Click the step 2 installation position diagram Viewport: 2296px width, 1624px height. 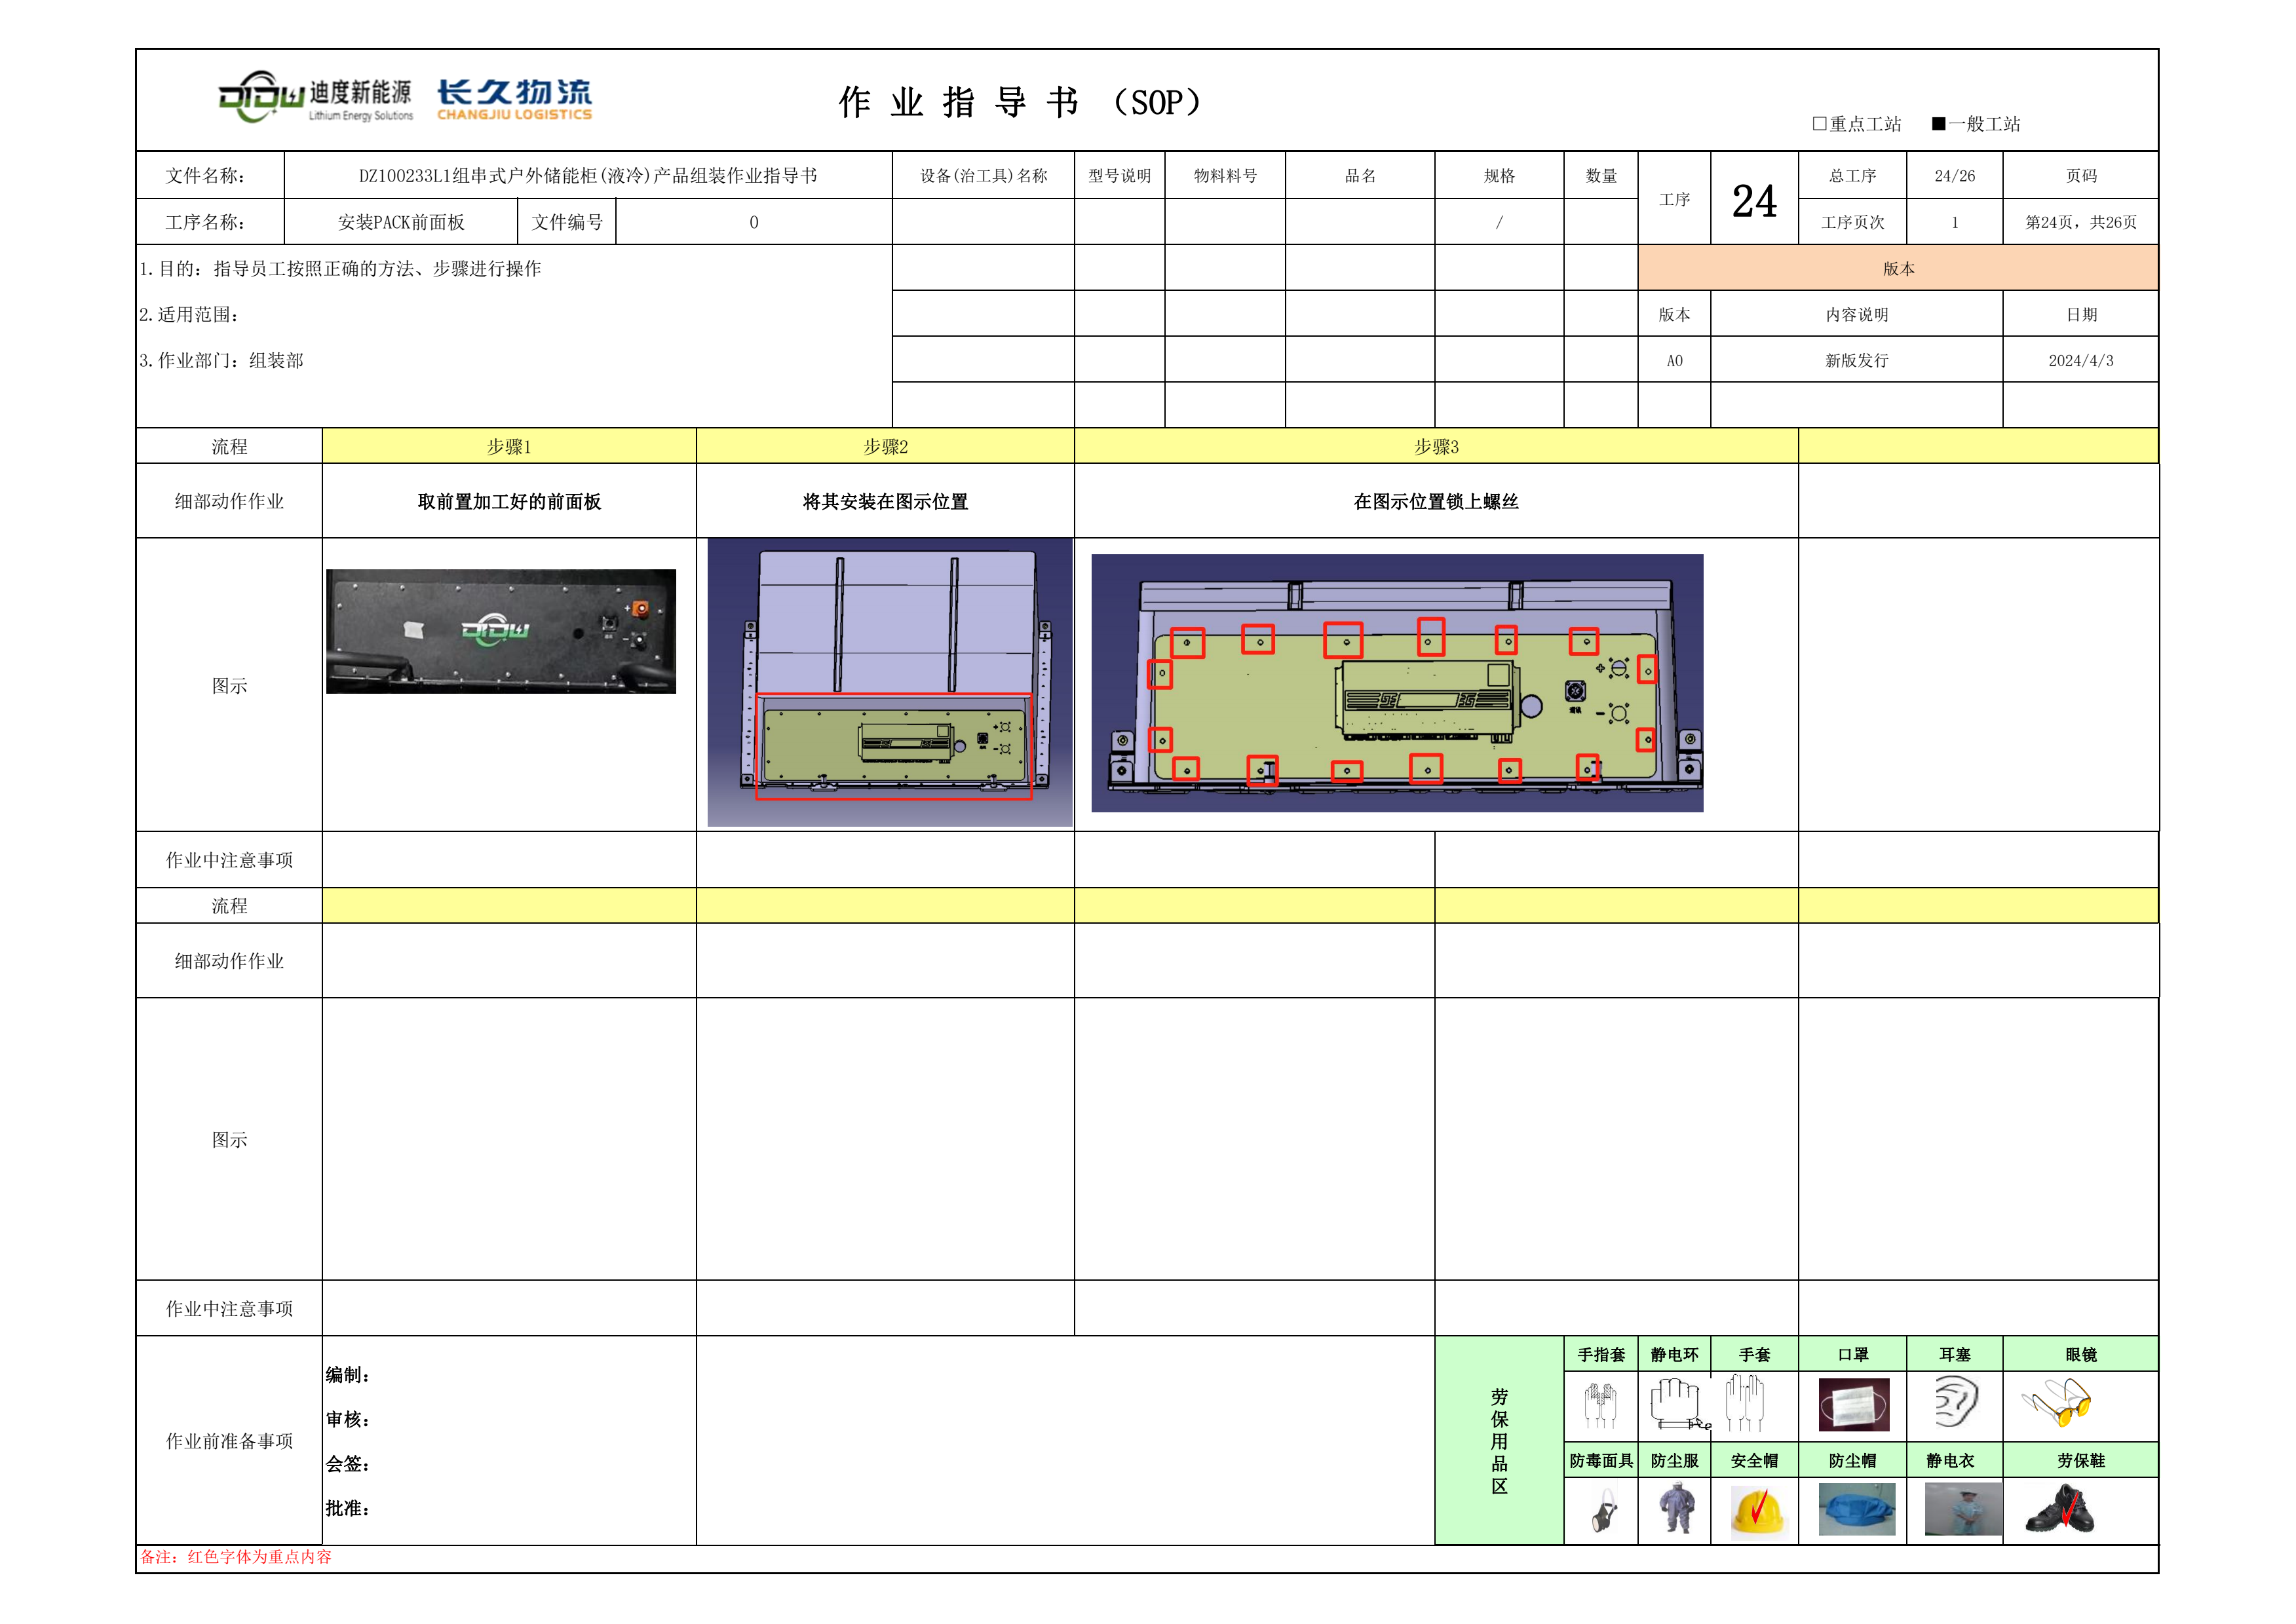pos(889,682)
